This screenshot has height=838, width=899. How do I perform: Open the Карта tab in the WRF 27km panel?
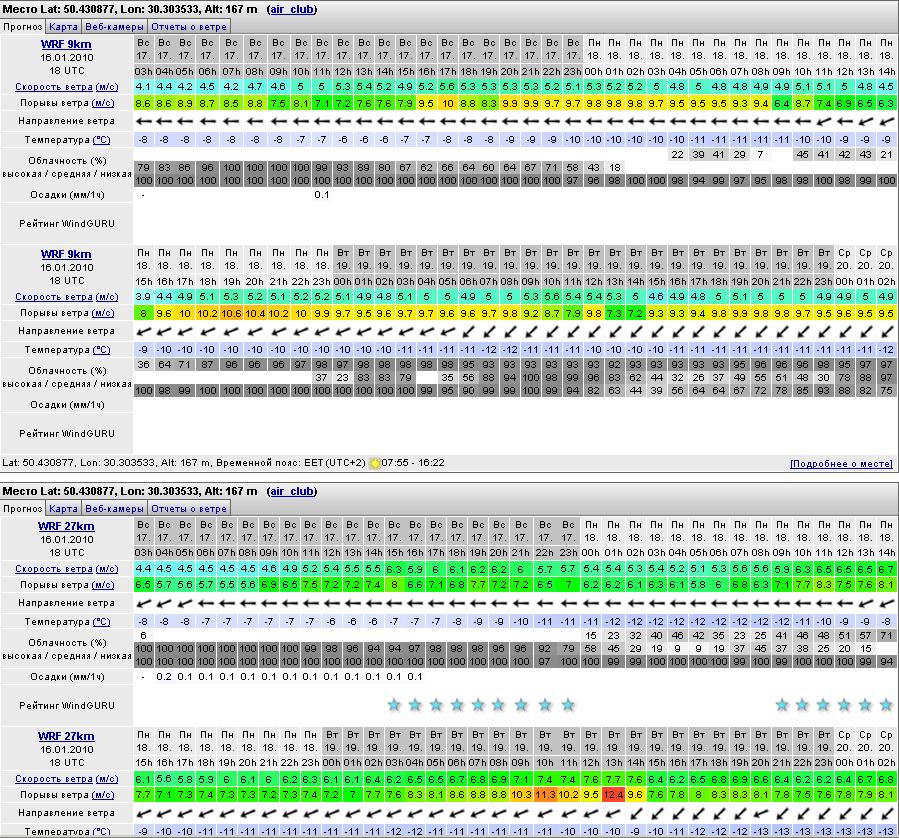pos(64,508)
